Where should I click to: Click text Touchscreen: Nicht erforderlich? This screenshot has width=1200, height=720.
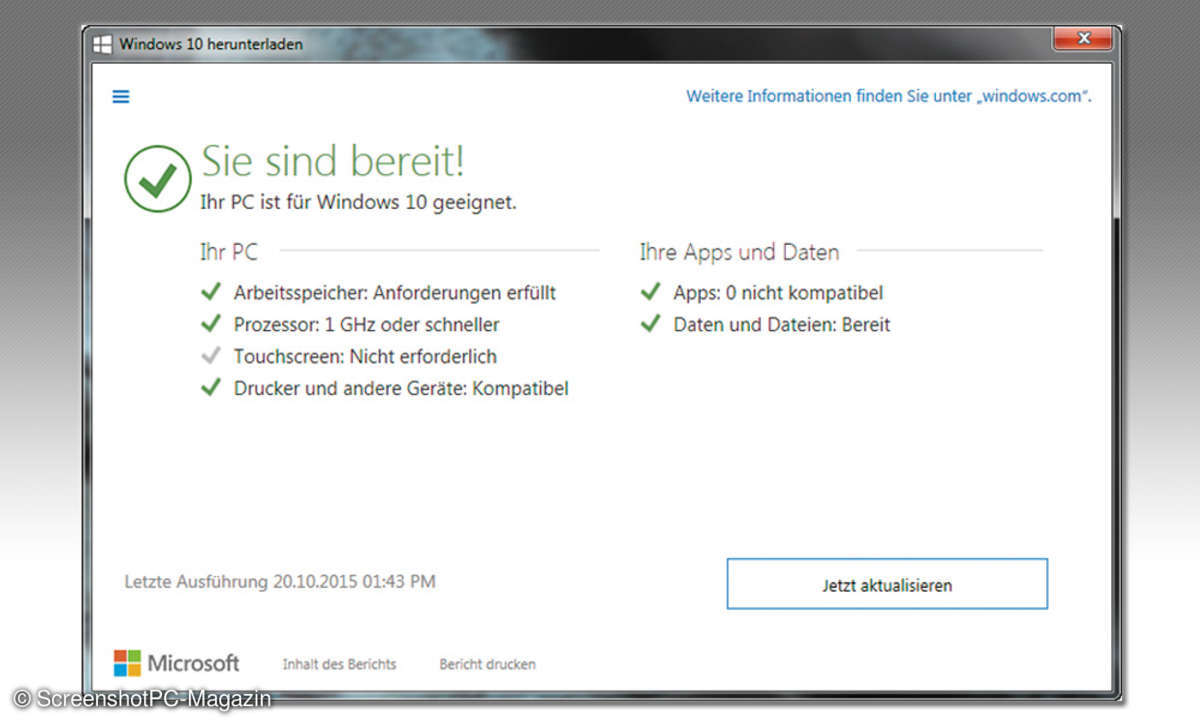[x=365, y=356]
